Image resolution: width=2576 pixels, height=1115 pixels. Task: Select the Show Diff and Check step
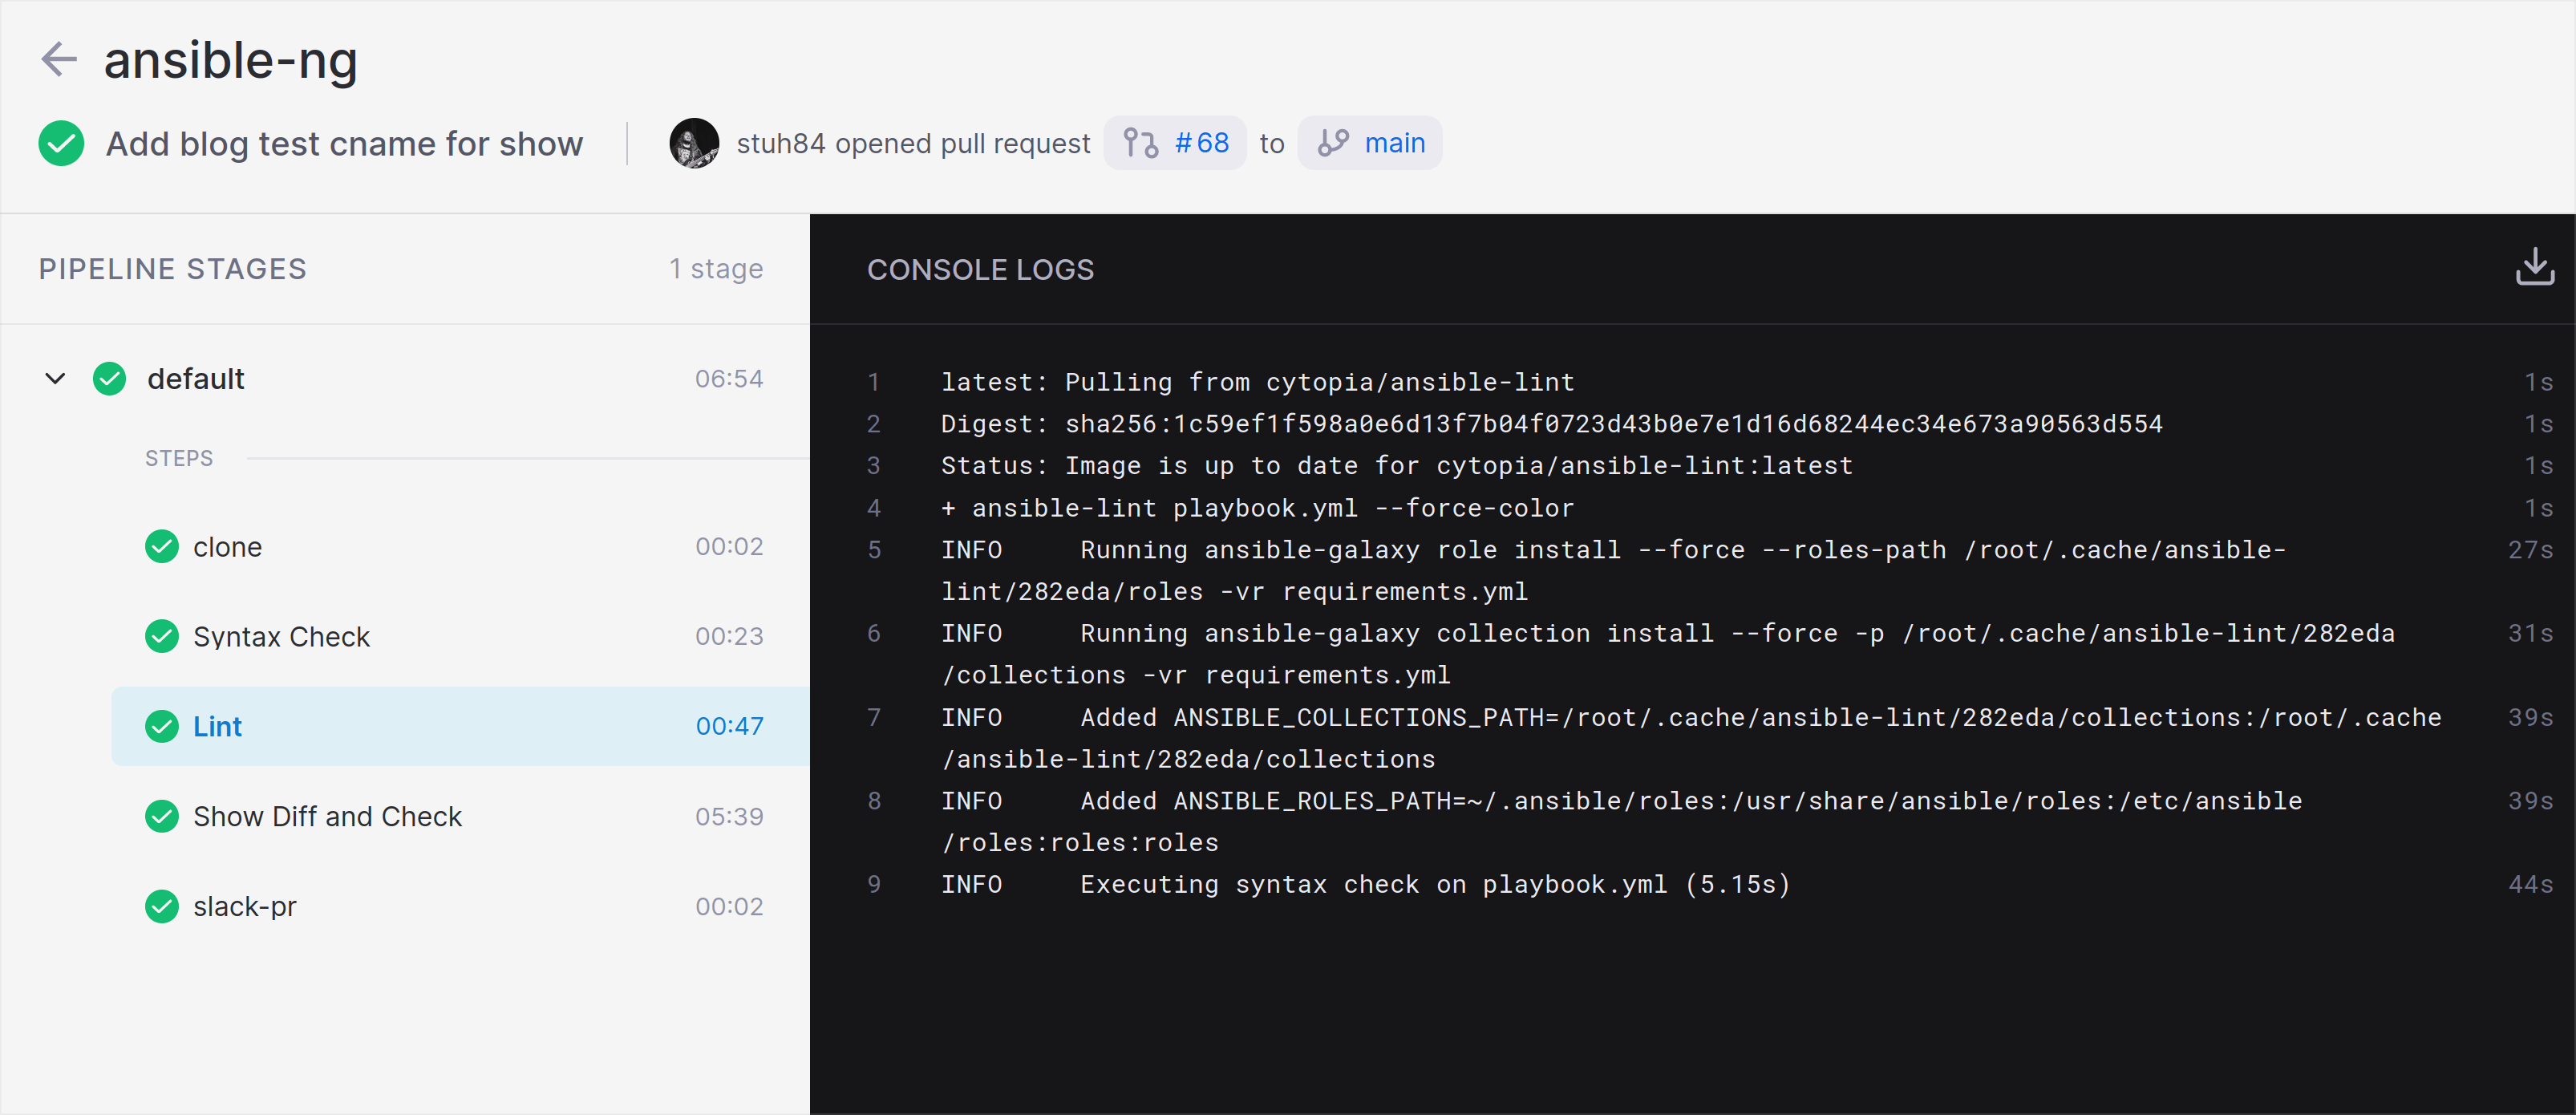[x=327, y=816]
